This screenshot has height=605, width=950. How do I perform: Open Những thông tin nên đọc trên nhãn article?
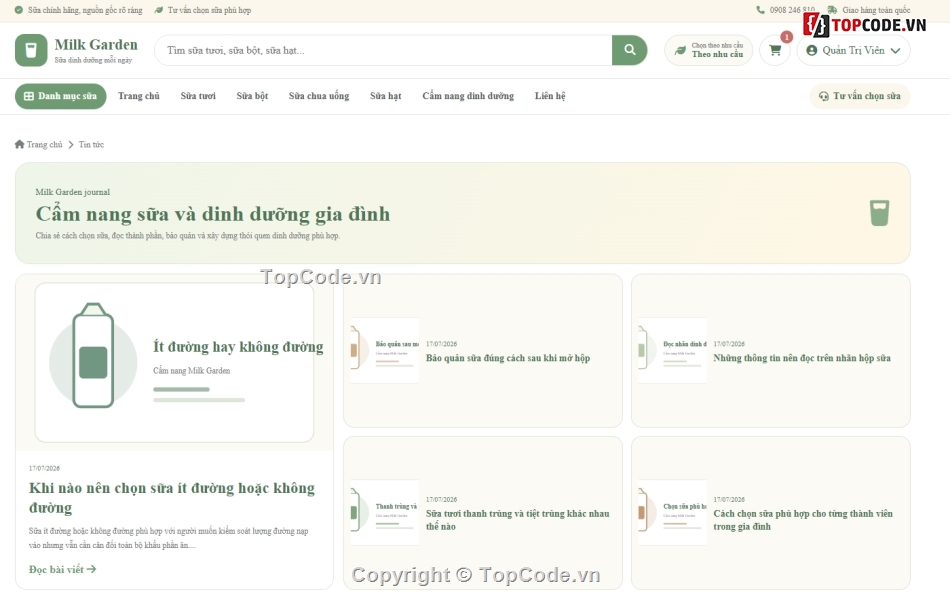(802, 358)
